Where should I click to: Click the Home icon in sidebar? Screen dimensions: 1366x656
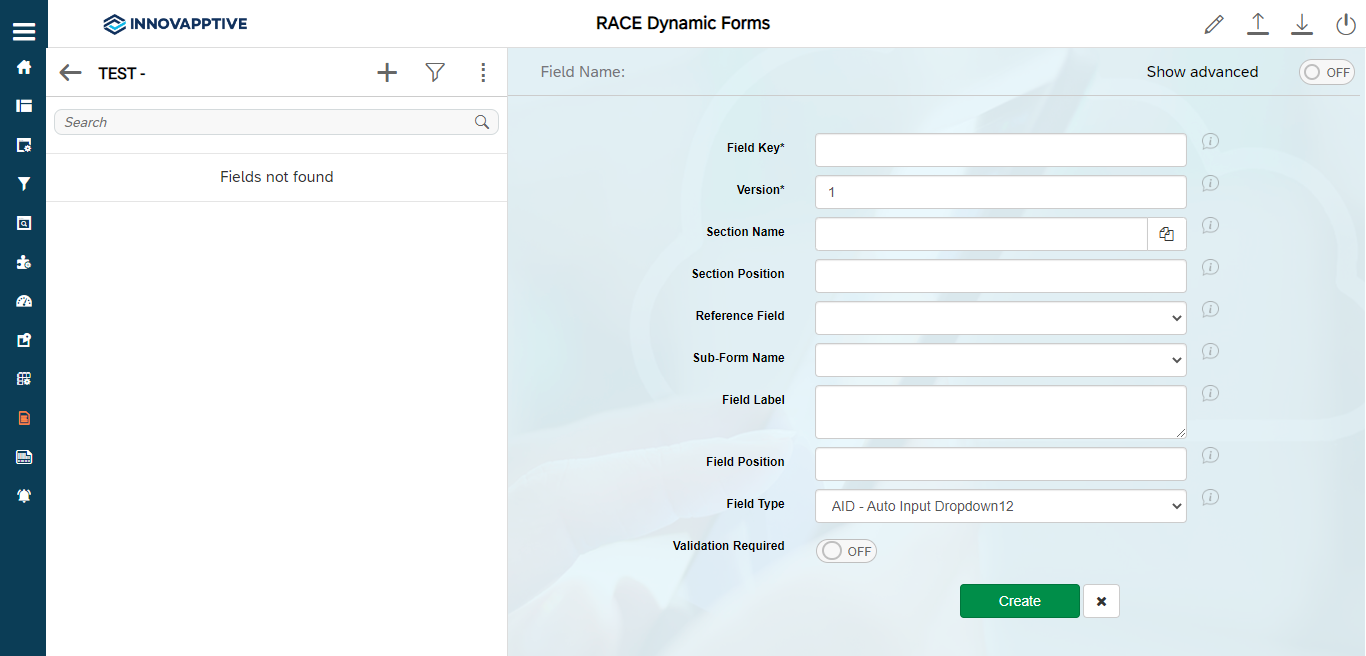pyautogui.click(x=24, y=68)
